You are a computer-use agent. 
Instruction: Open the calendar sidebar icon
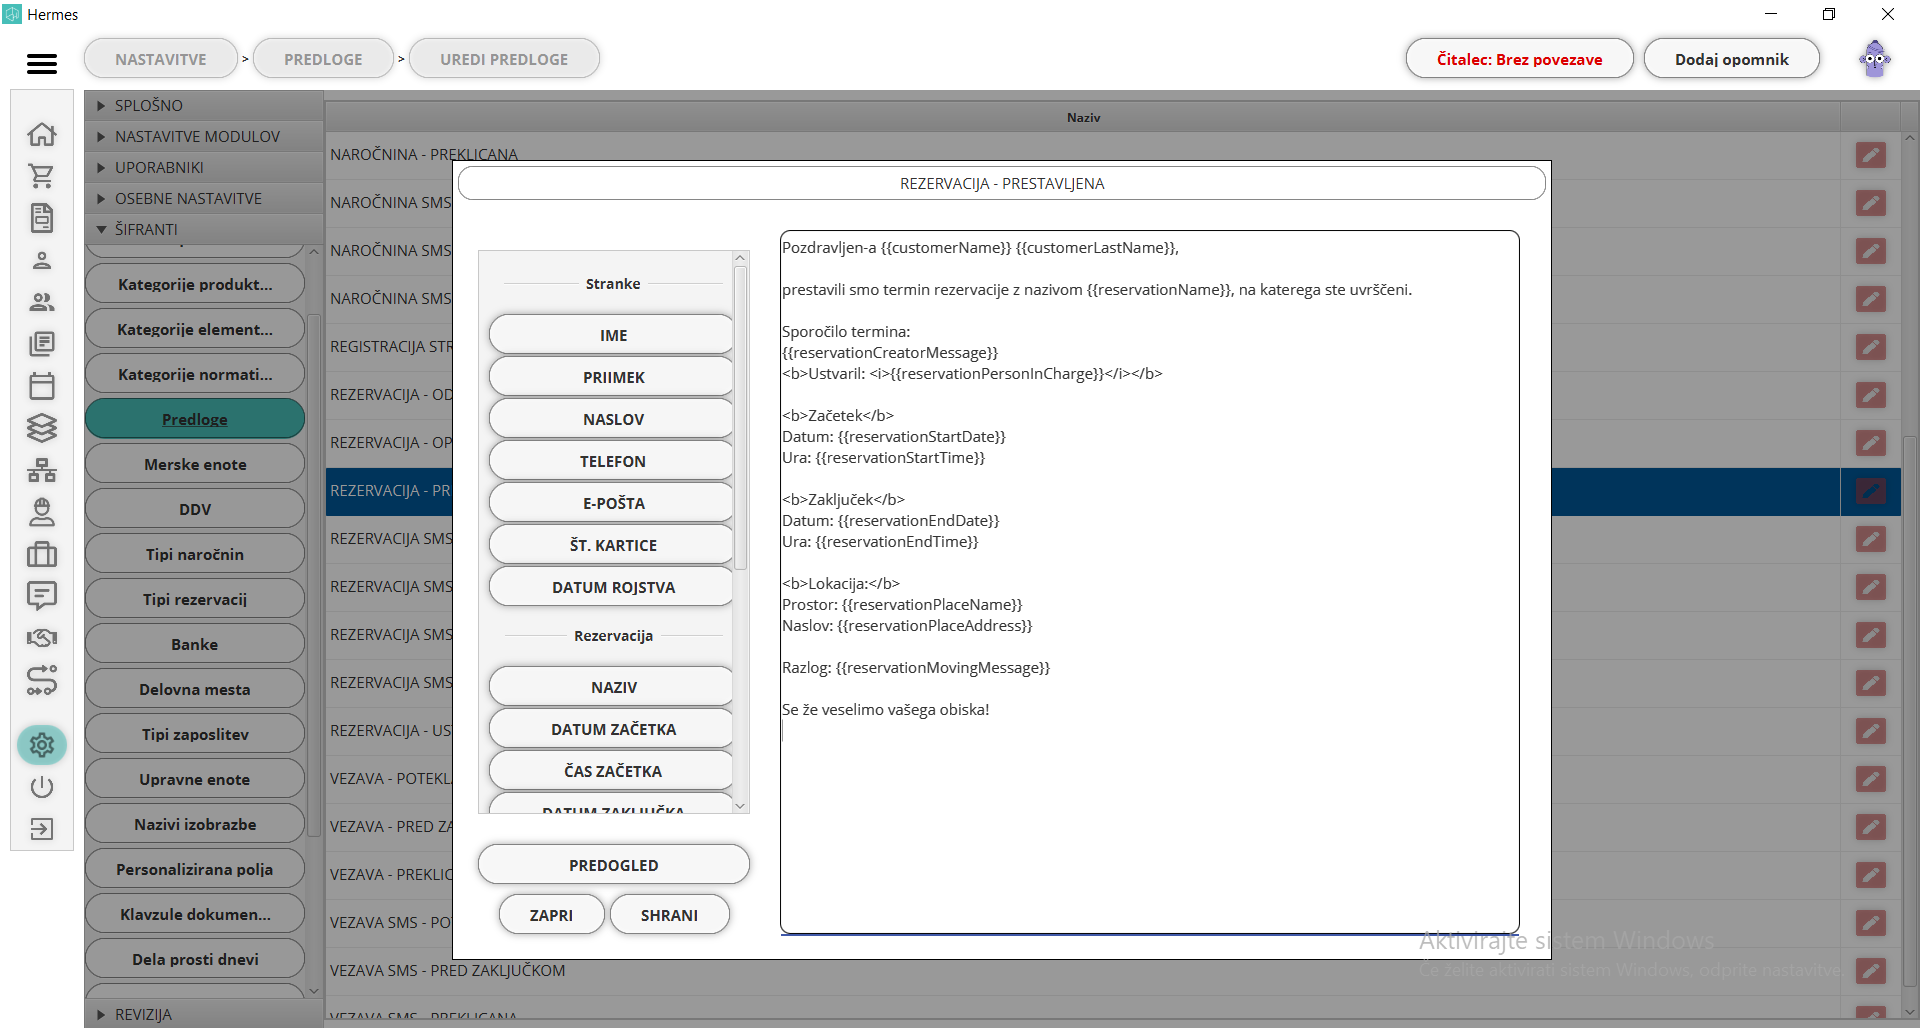coord(42,386)
